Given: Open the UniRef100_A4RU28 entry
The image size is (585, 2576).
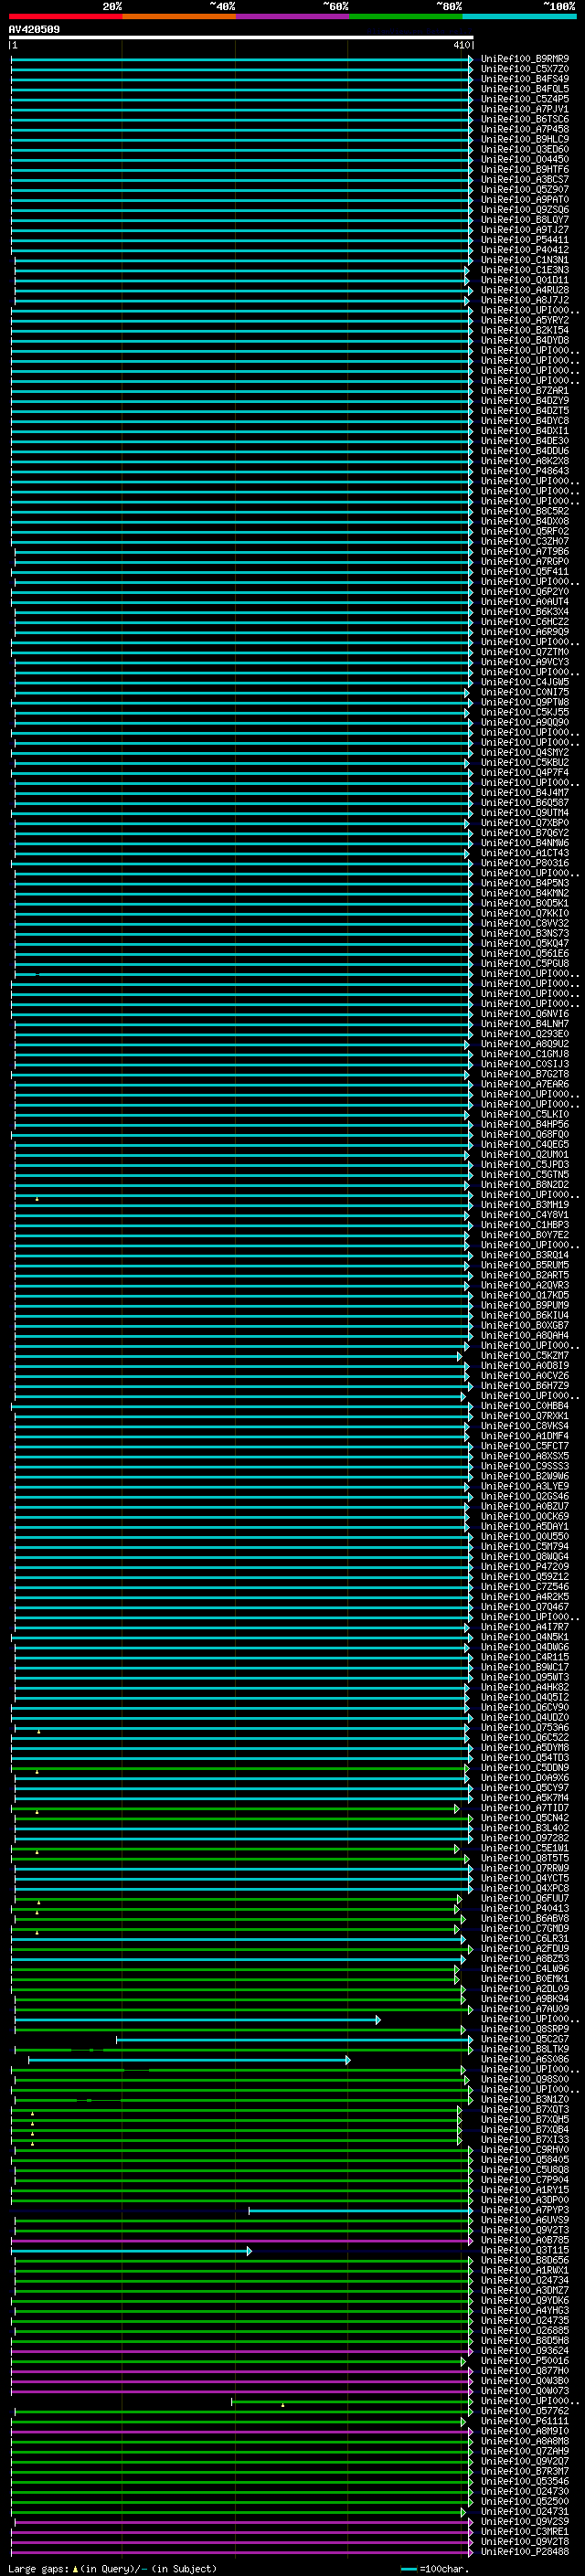Looking at the screenshot, I should pyautogui.click(x=524, y=290).
